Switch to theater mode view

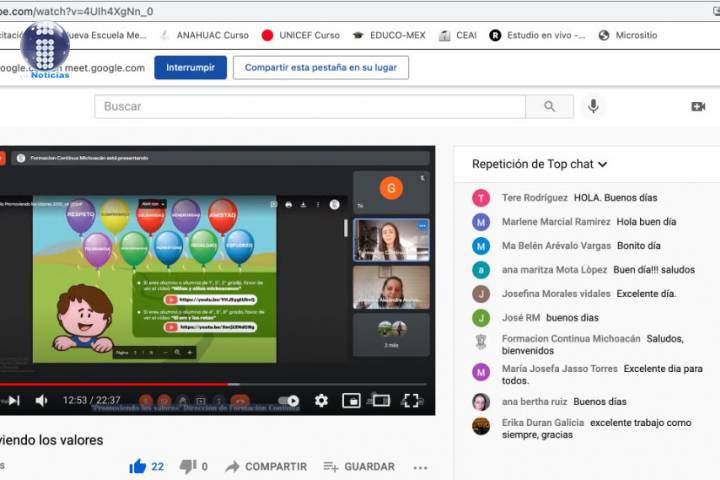pos(380,400)
